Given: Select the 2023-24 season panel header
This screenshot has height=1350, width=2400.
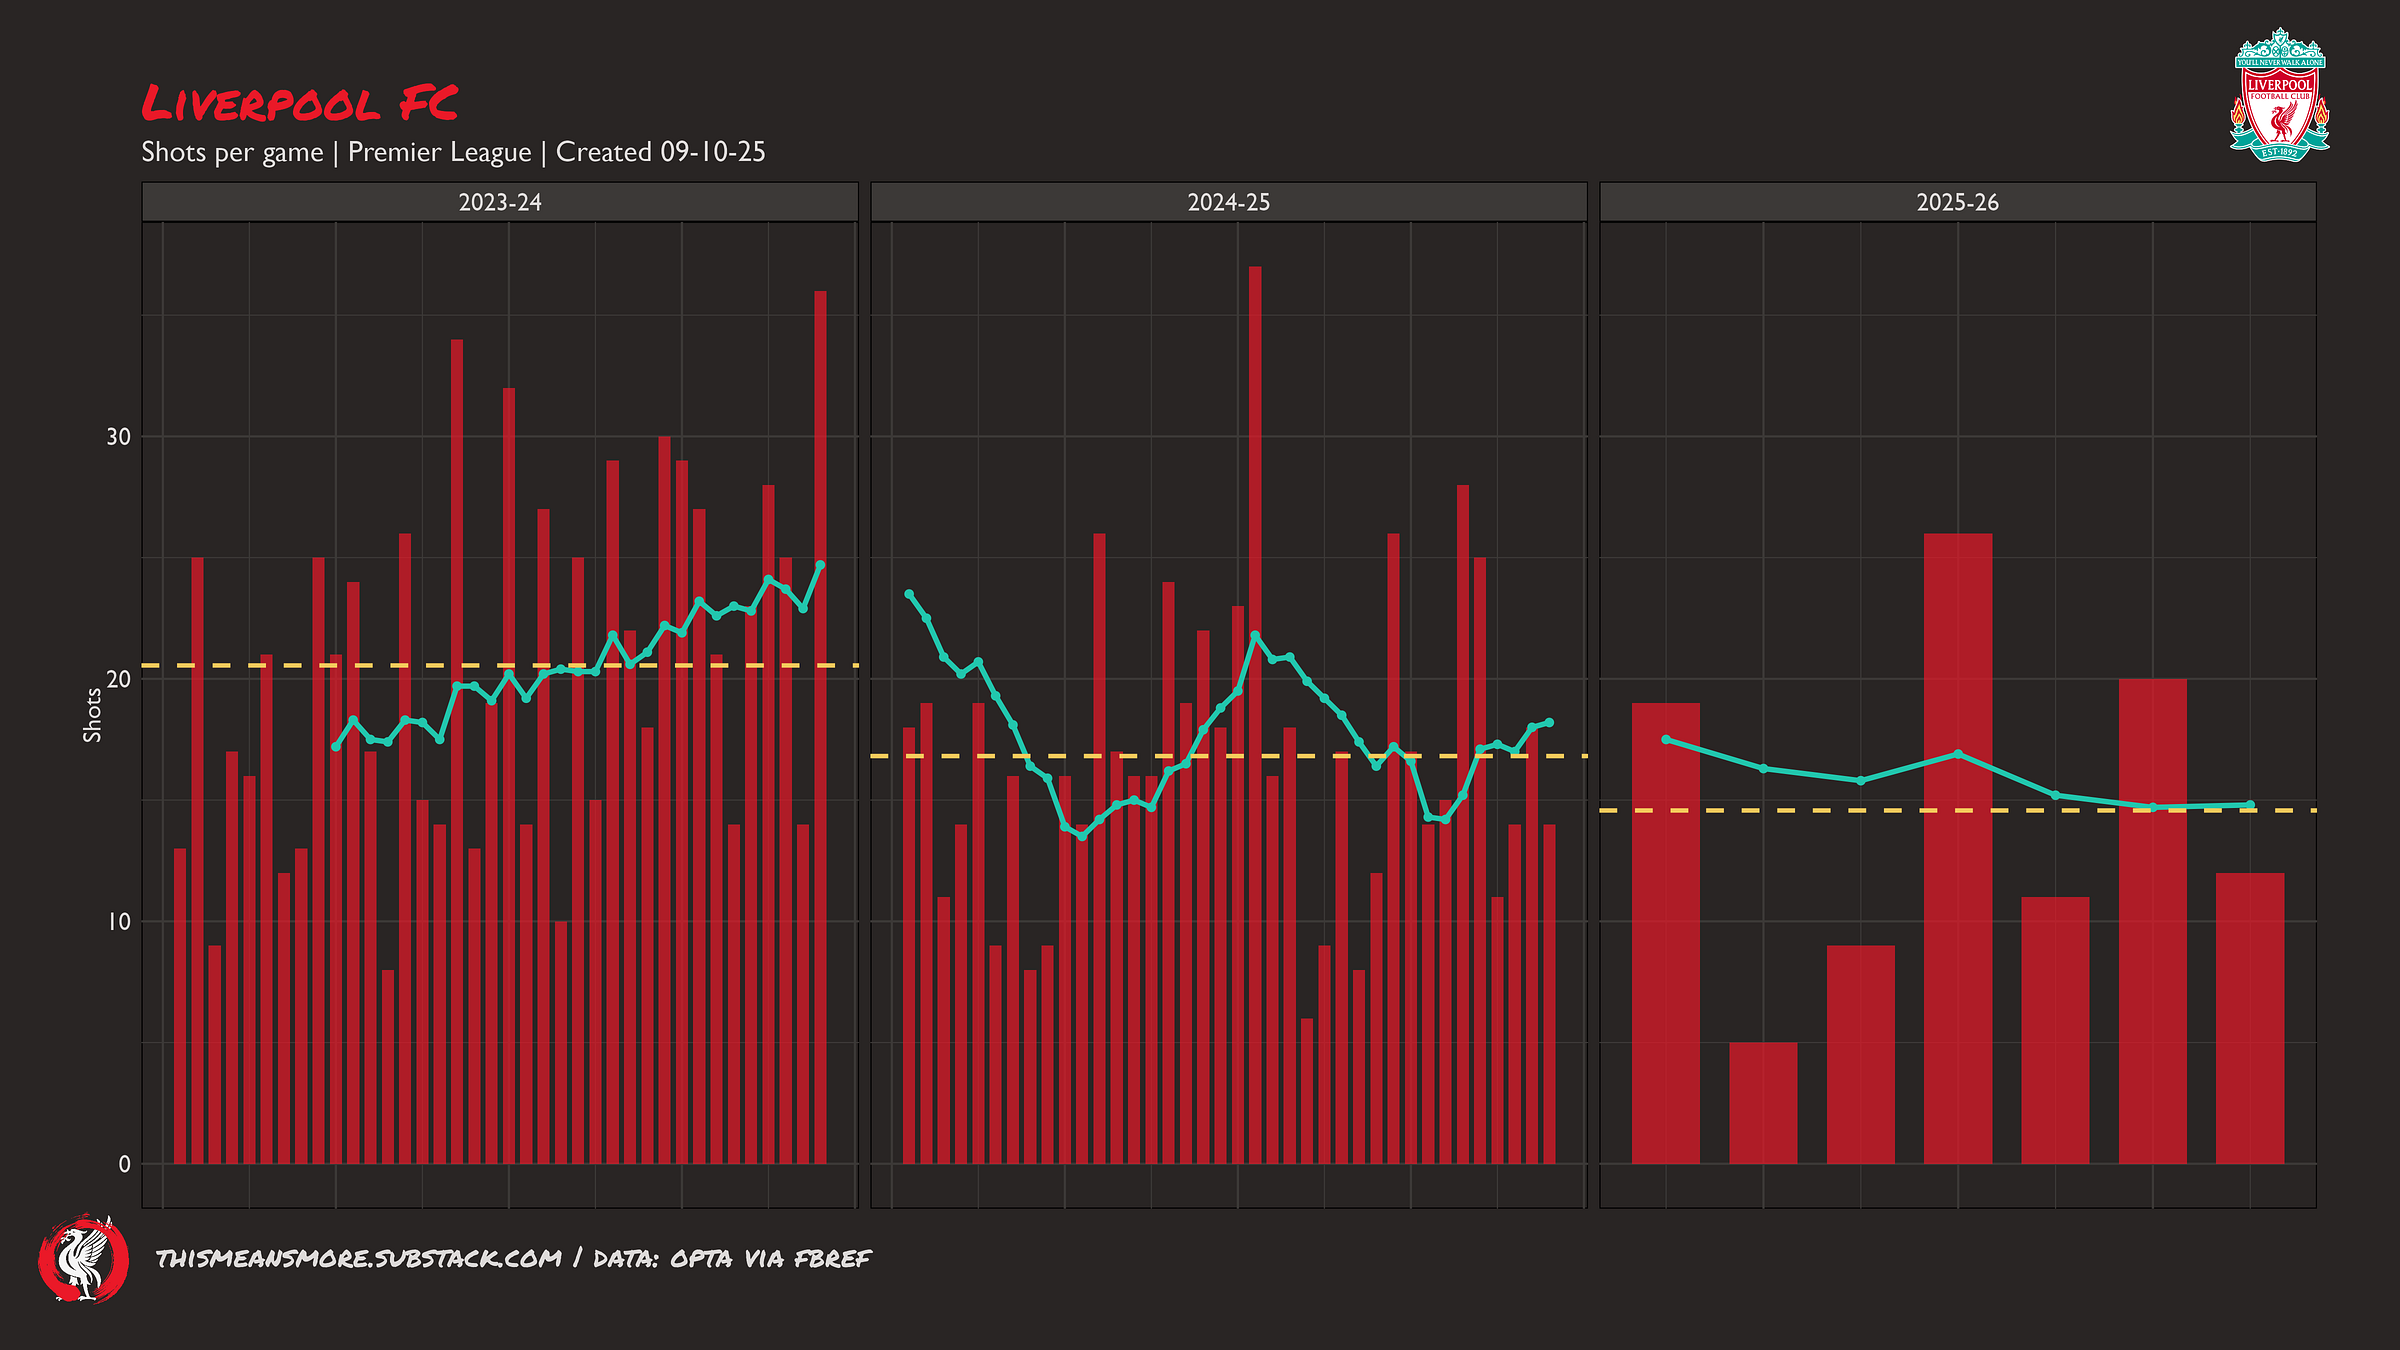Looking at the screenshot, I should pos(499,202).
